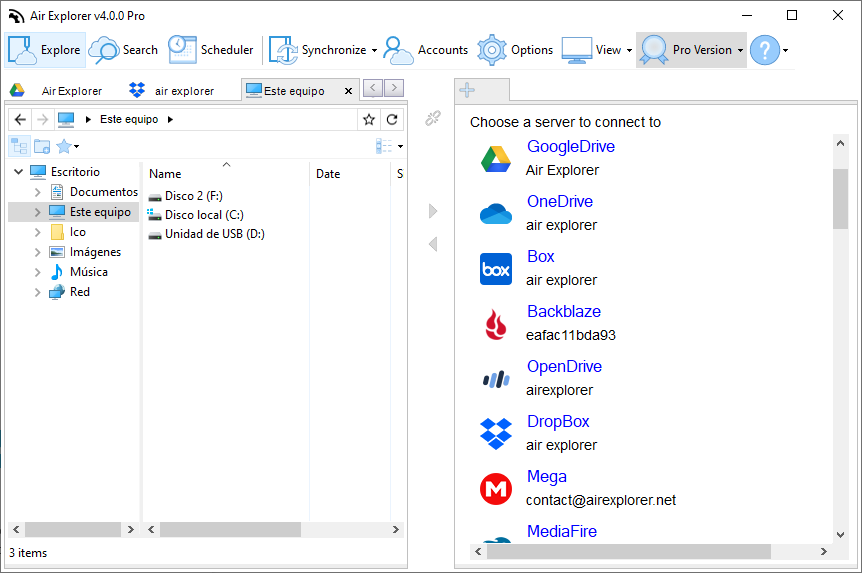The image size is (862, 573).
Task: Click Este equipo in the address bar
Action: pos(129,119)
